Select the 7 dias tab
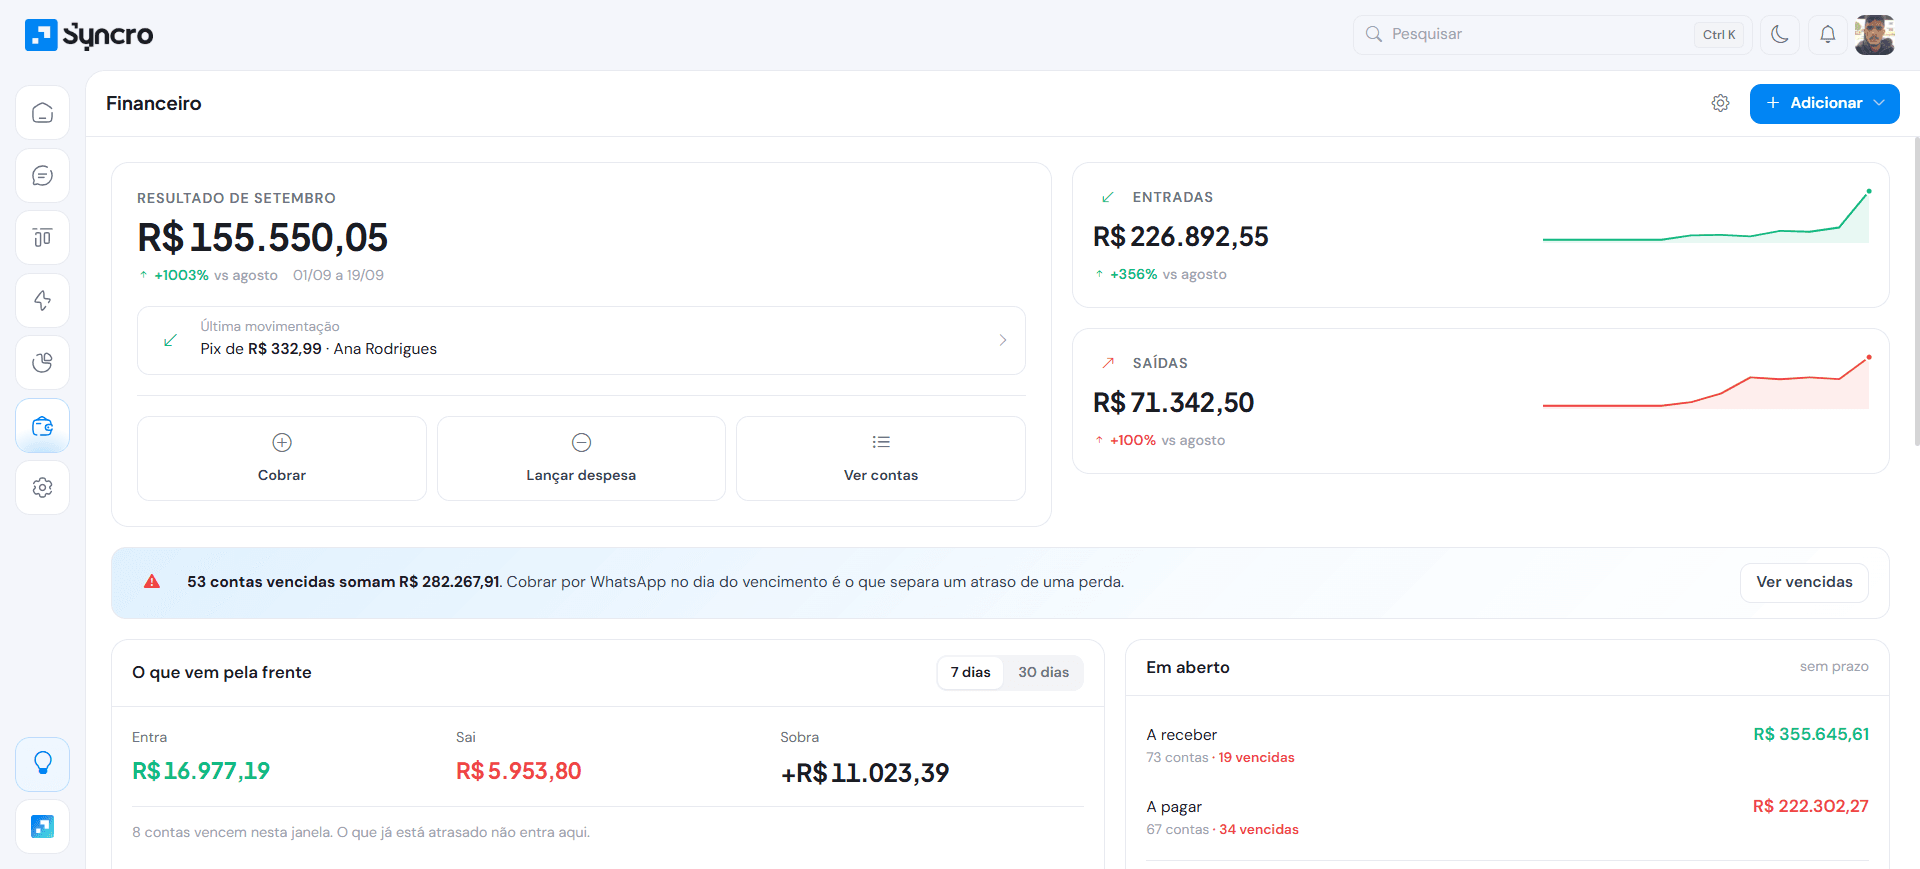This screenshot has height=869, width=1920. pos(970,672)
